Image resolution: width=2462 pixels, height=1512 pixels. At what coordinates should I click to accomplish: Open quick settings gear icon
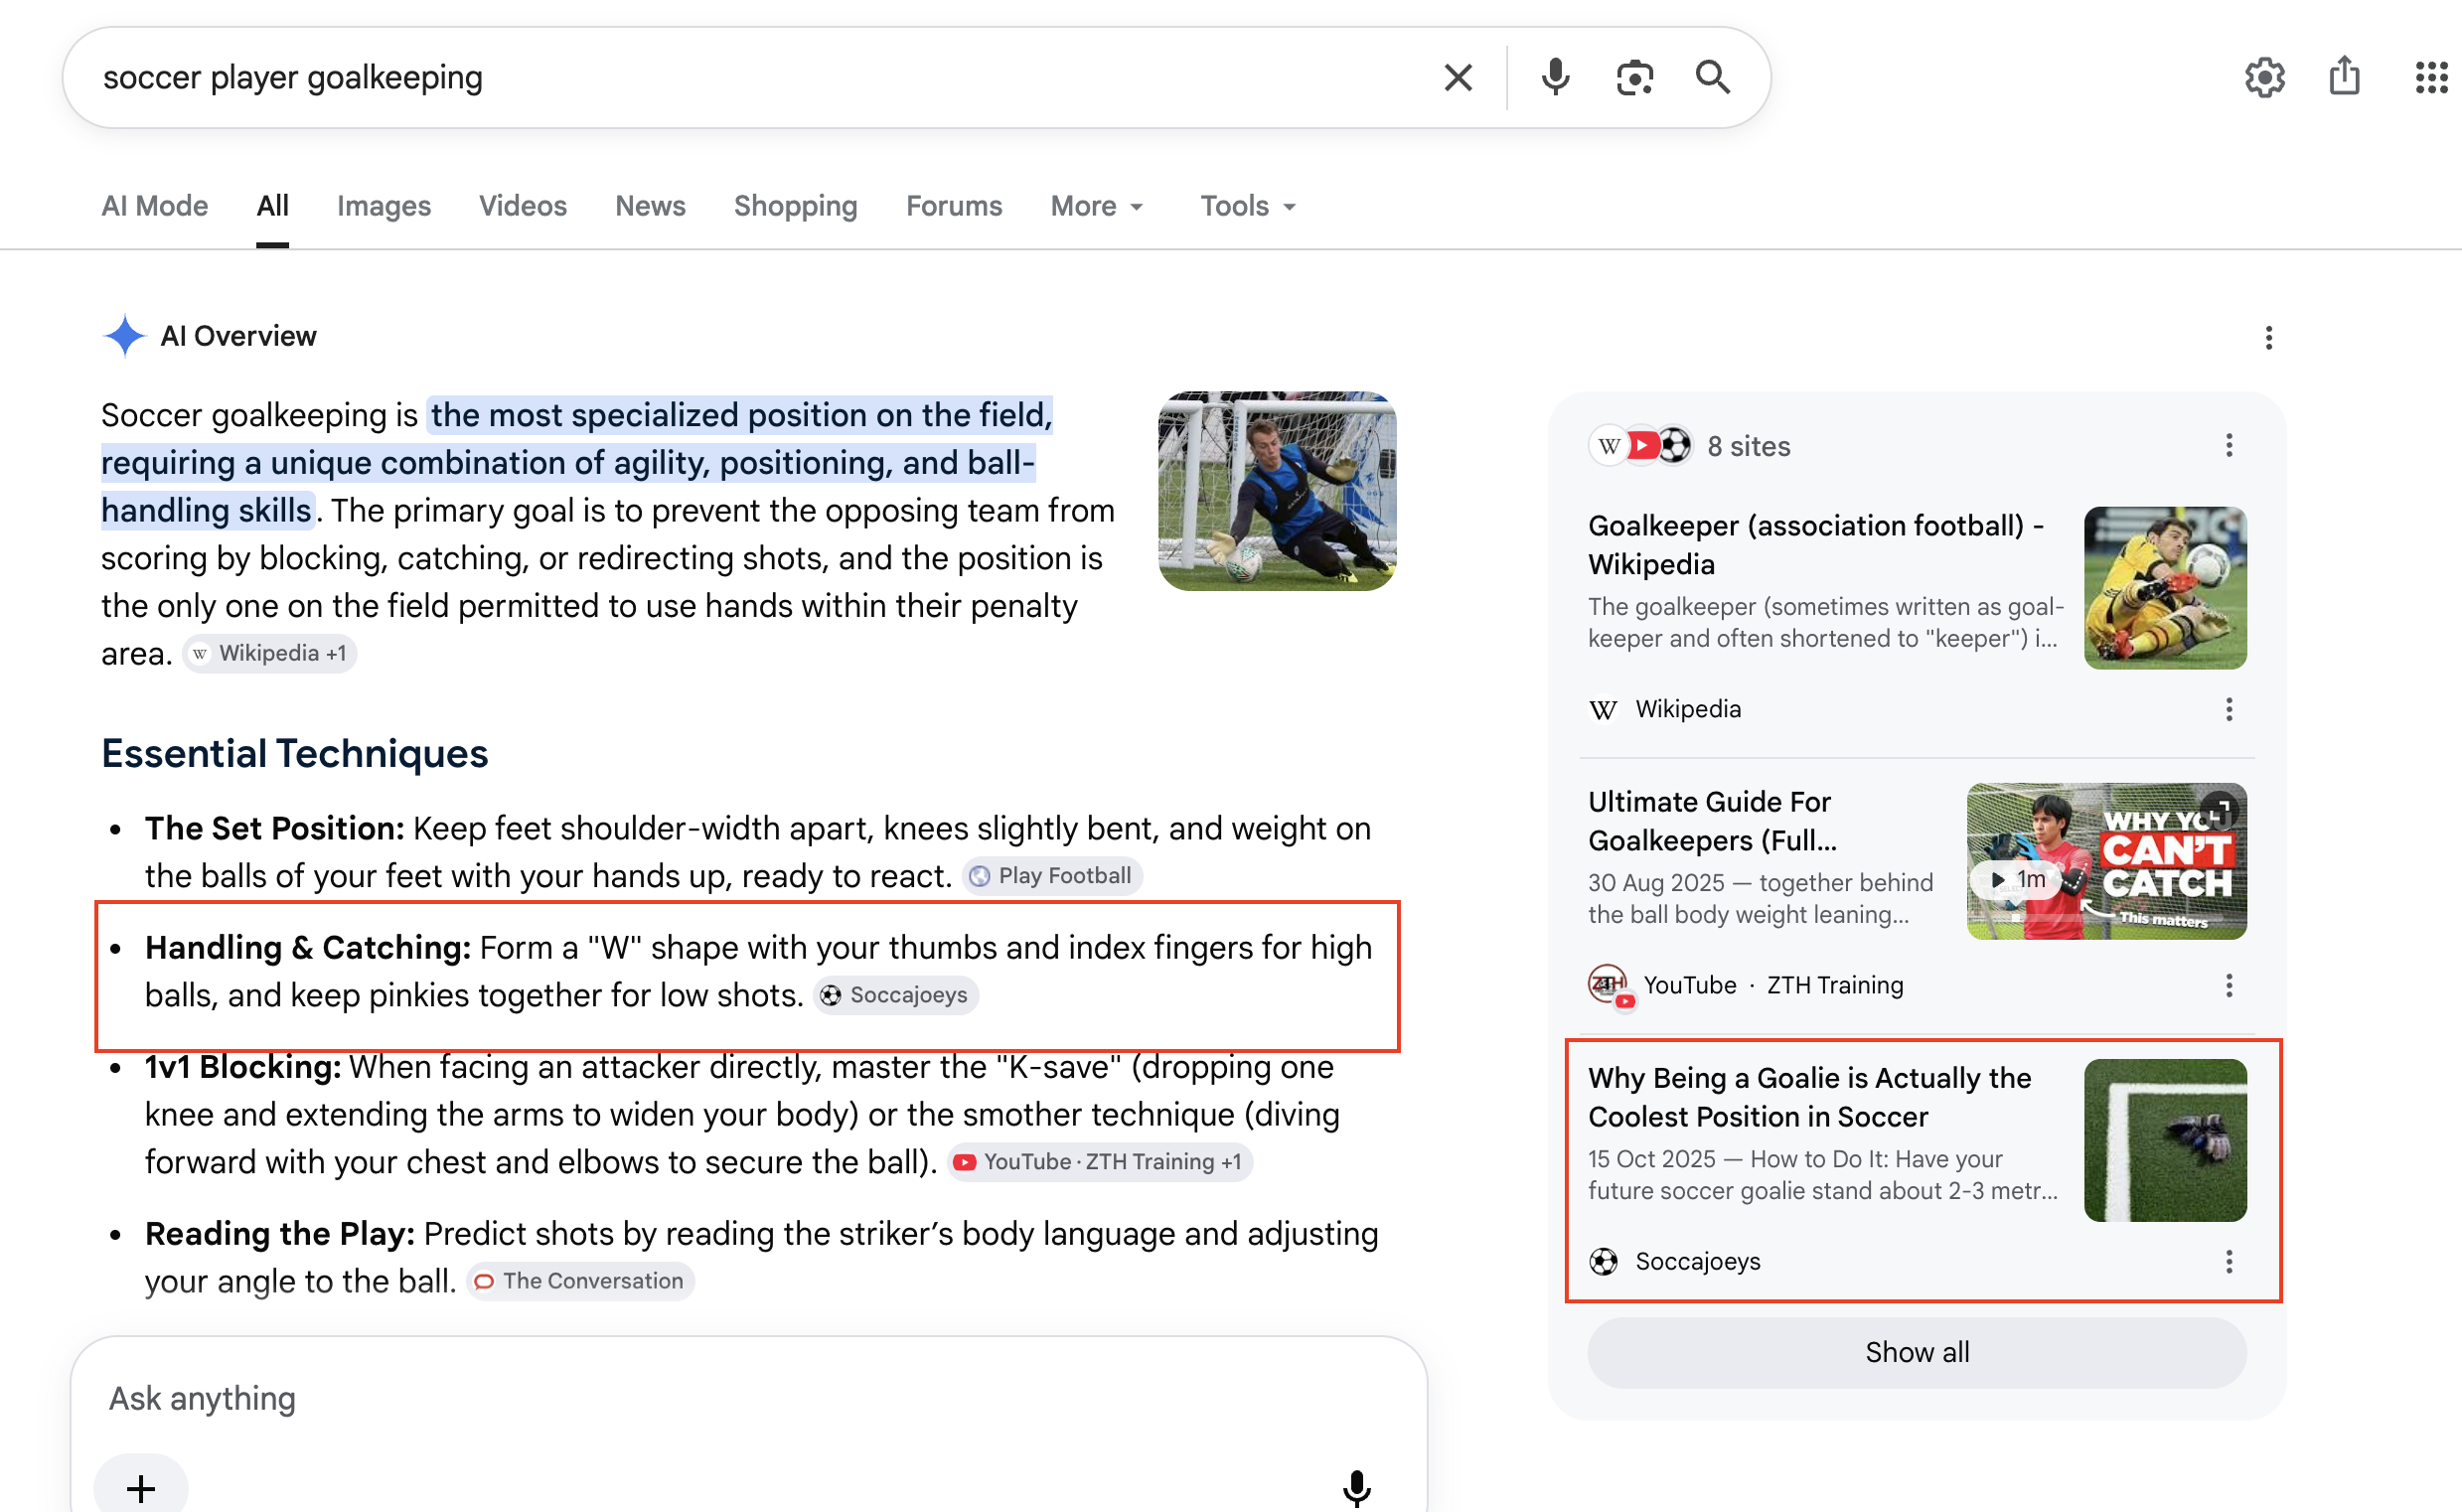coord(2264,77)
